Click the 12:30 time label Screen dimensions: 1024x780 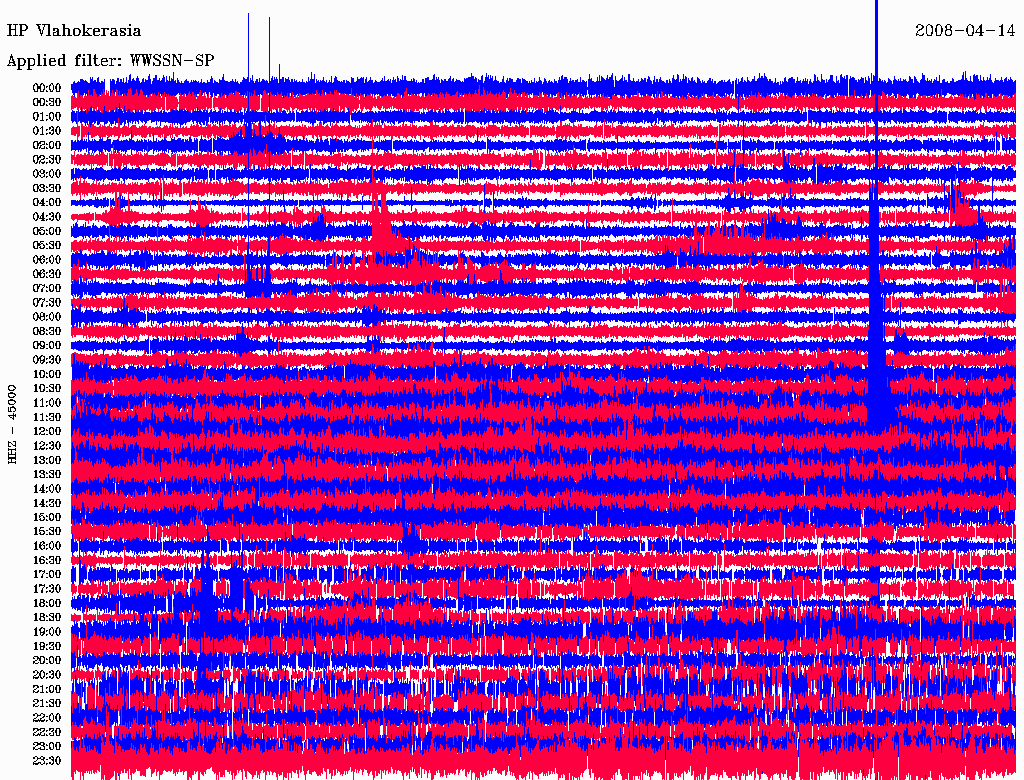47,446
